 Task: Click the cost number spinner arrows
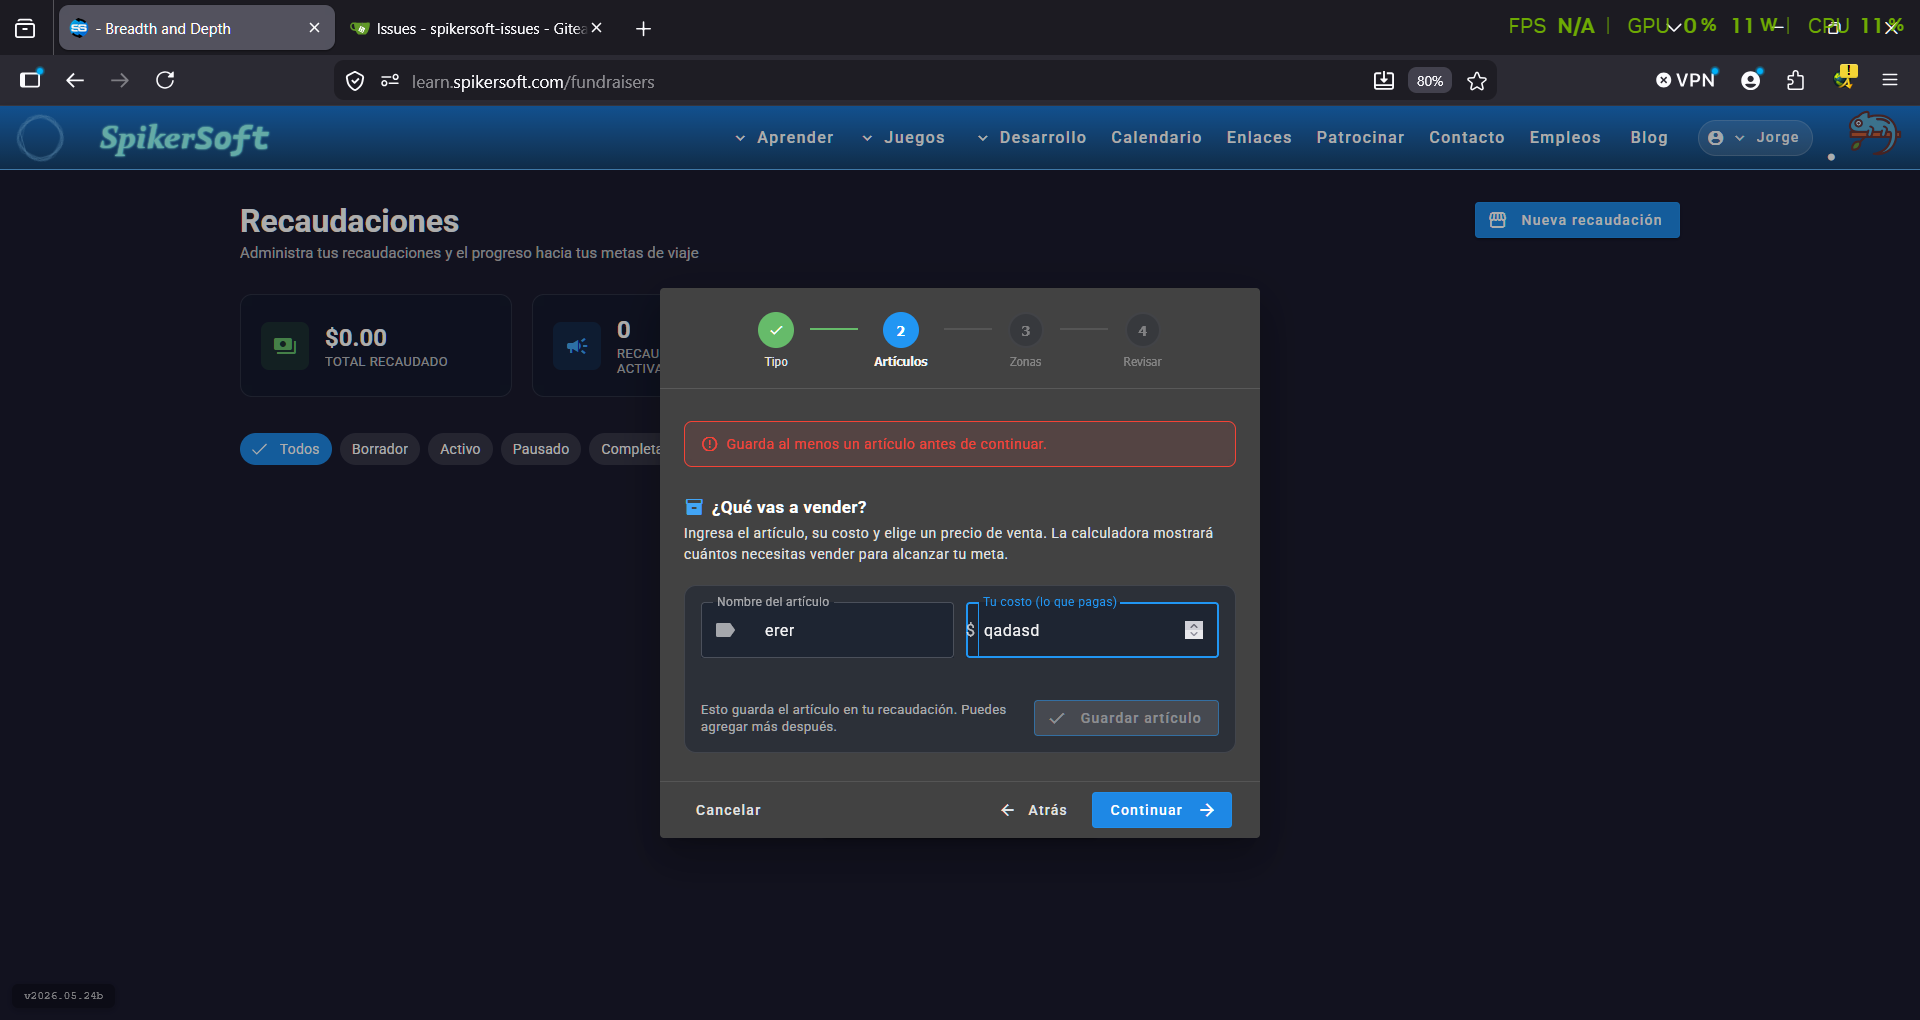coord(1194,630)
